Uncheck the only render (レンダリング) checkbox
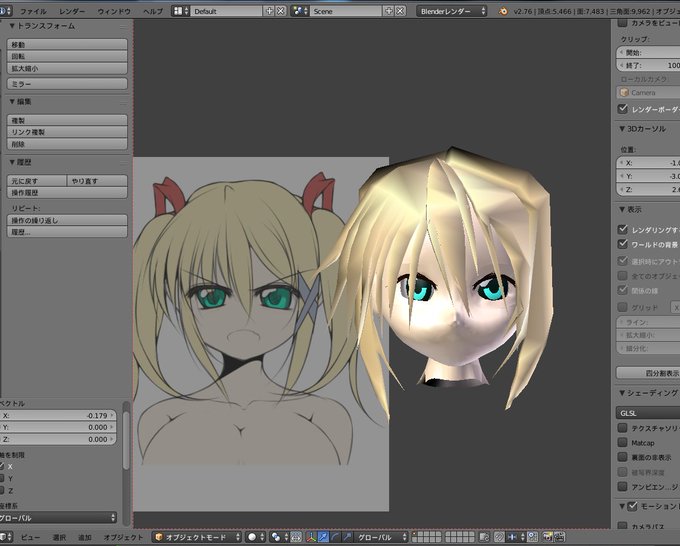 click(623, 229)
